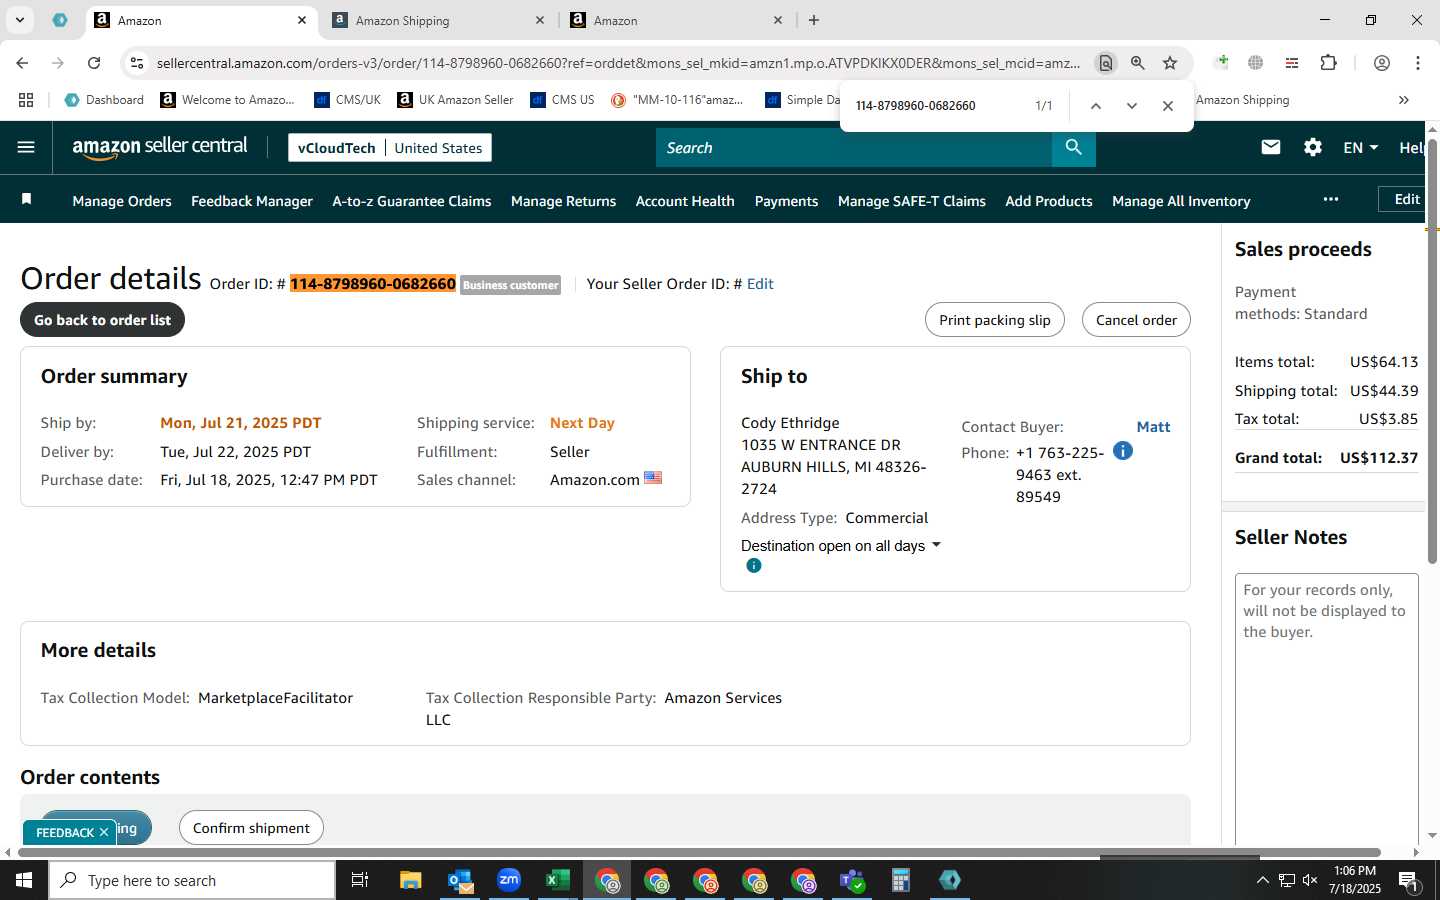
Task: Open Zoom from the taskbar
Action: (509, 880)
